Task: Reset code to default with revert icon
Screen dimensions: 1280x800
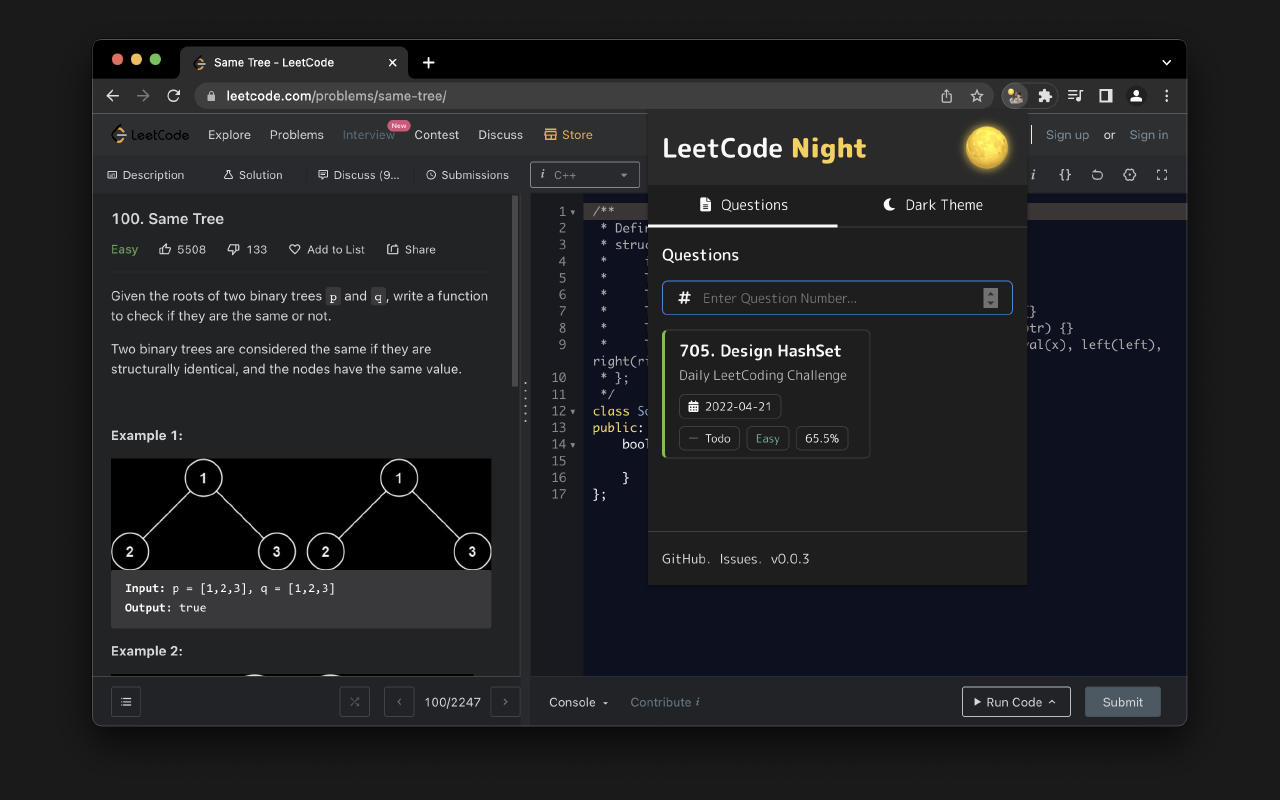Action: (1097, 175)
